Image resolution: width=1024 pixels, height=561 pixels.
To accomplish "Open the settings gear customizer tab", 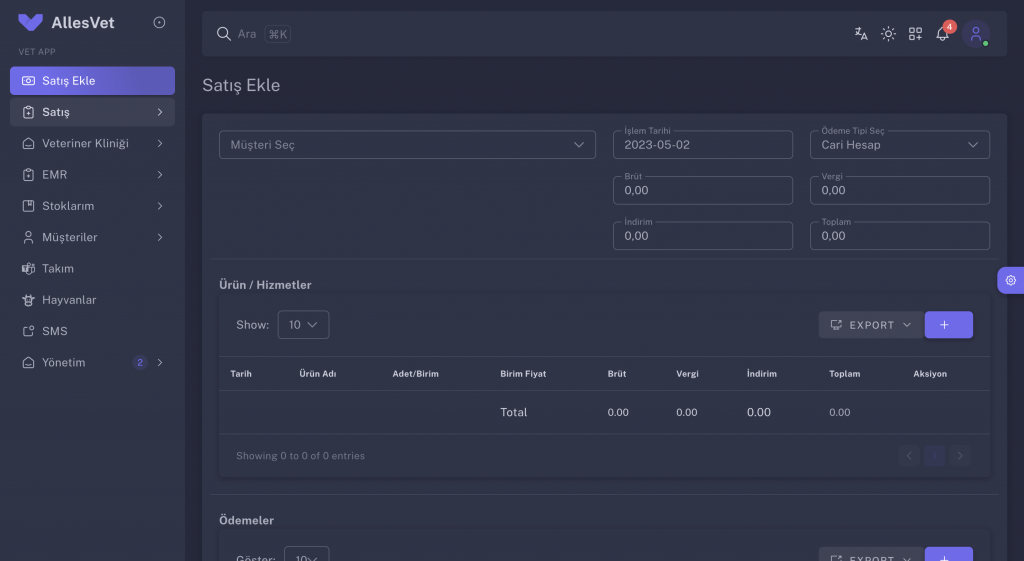I will 1010,280.
